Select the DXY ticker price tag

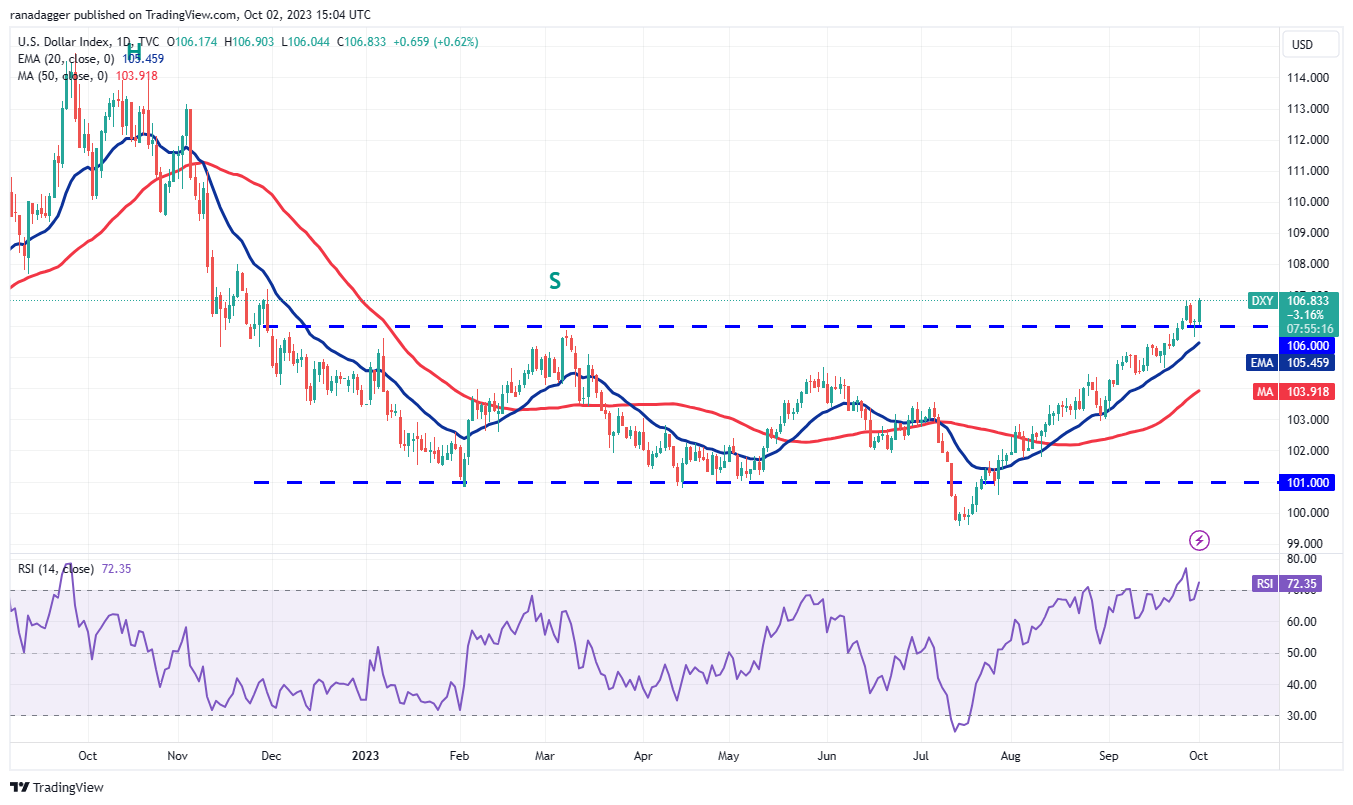point(1261,300)
